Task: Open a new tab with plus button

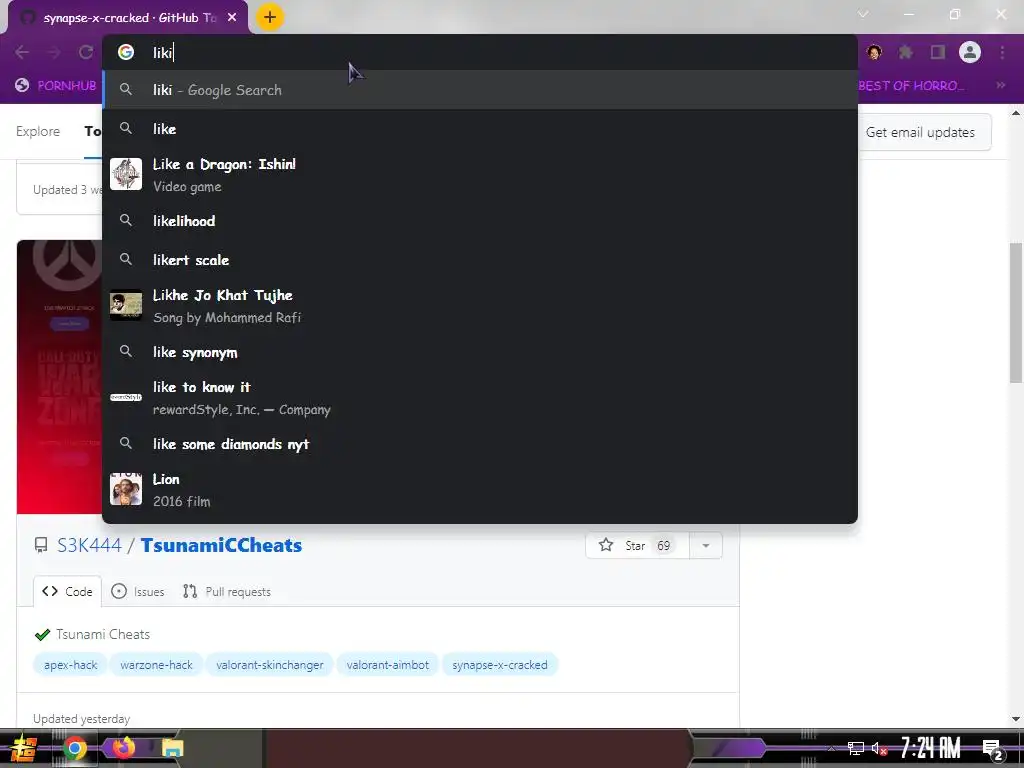Action: [270, 17]
